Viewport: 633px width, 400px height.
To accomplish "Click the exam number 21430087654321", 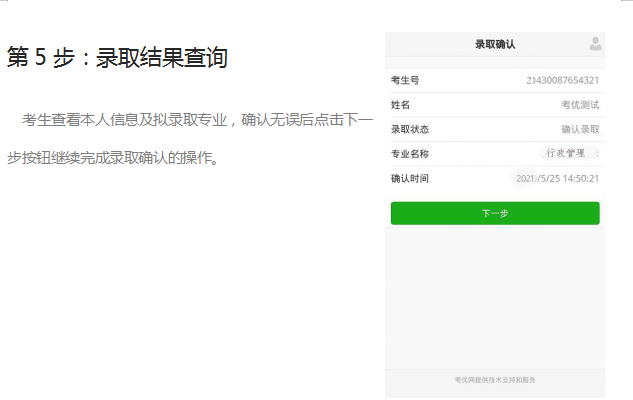I will pyautogui.click(x=562, y=80).
